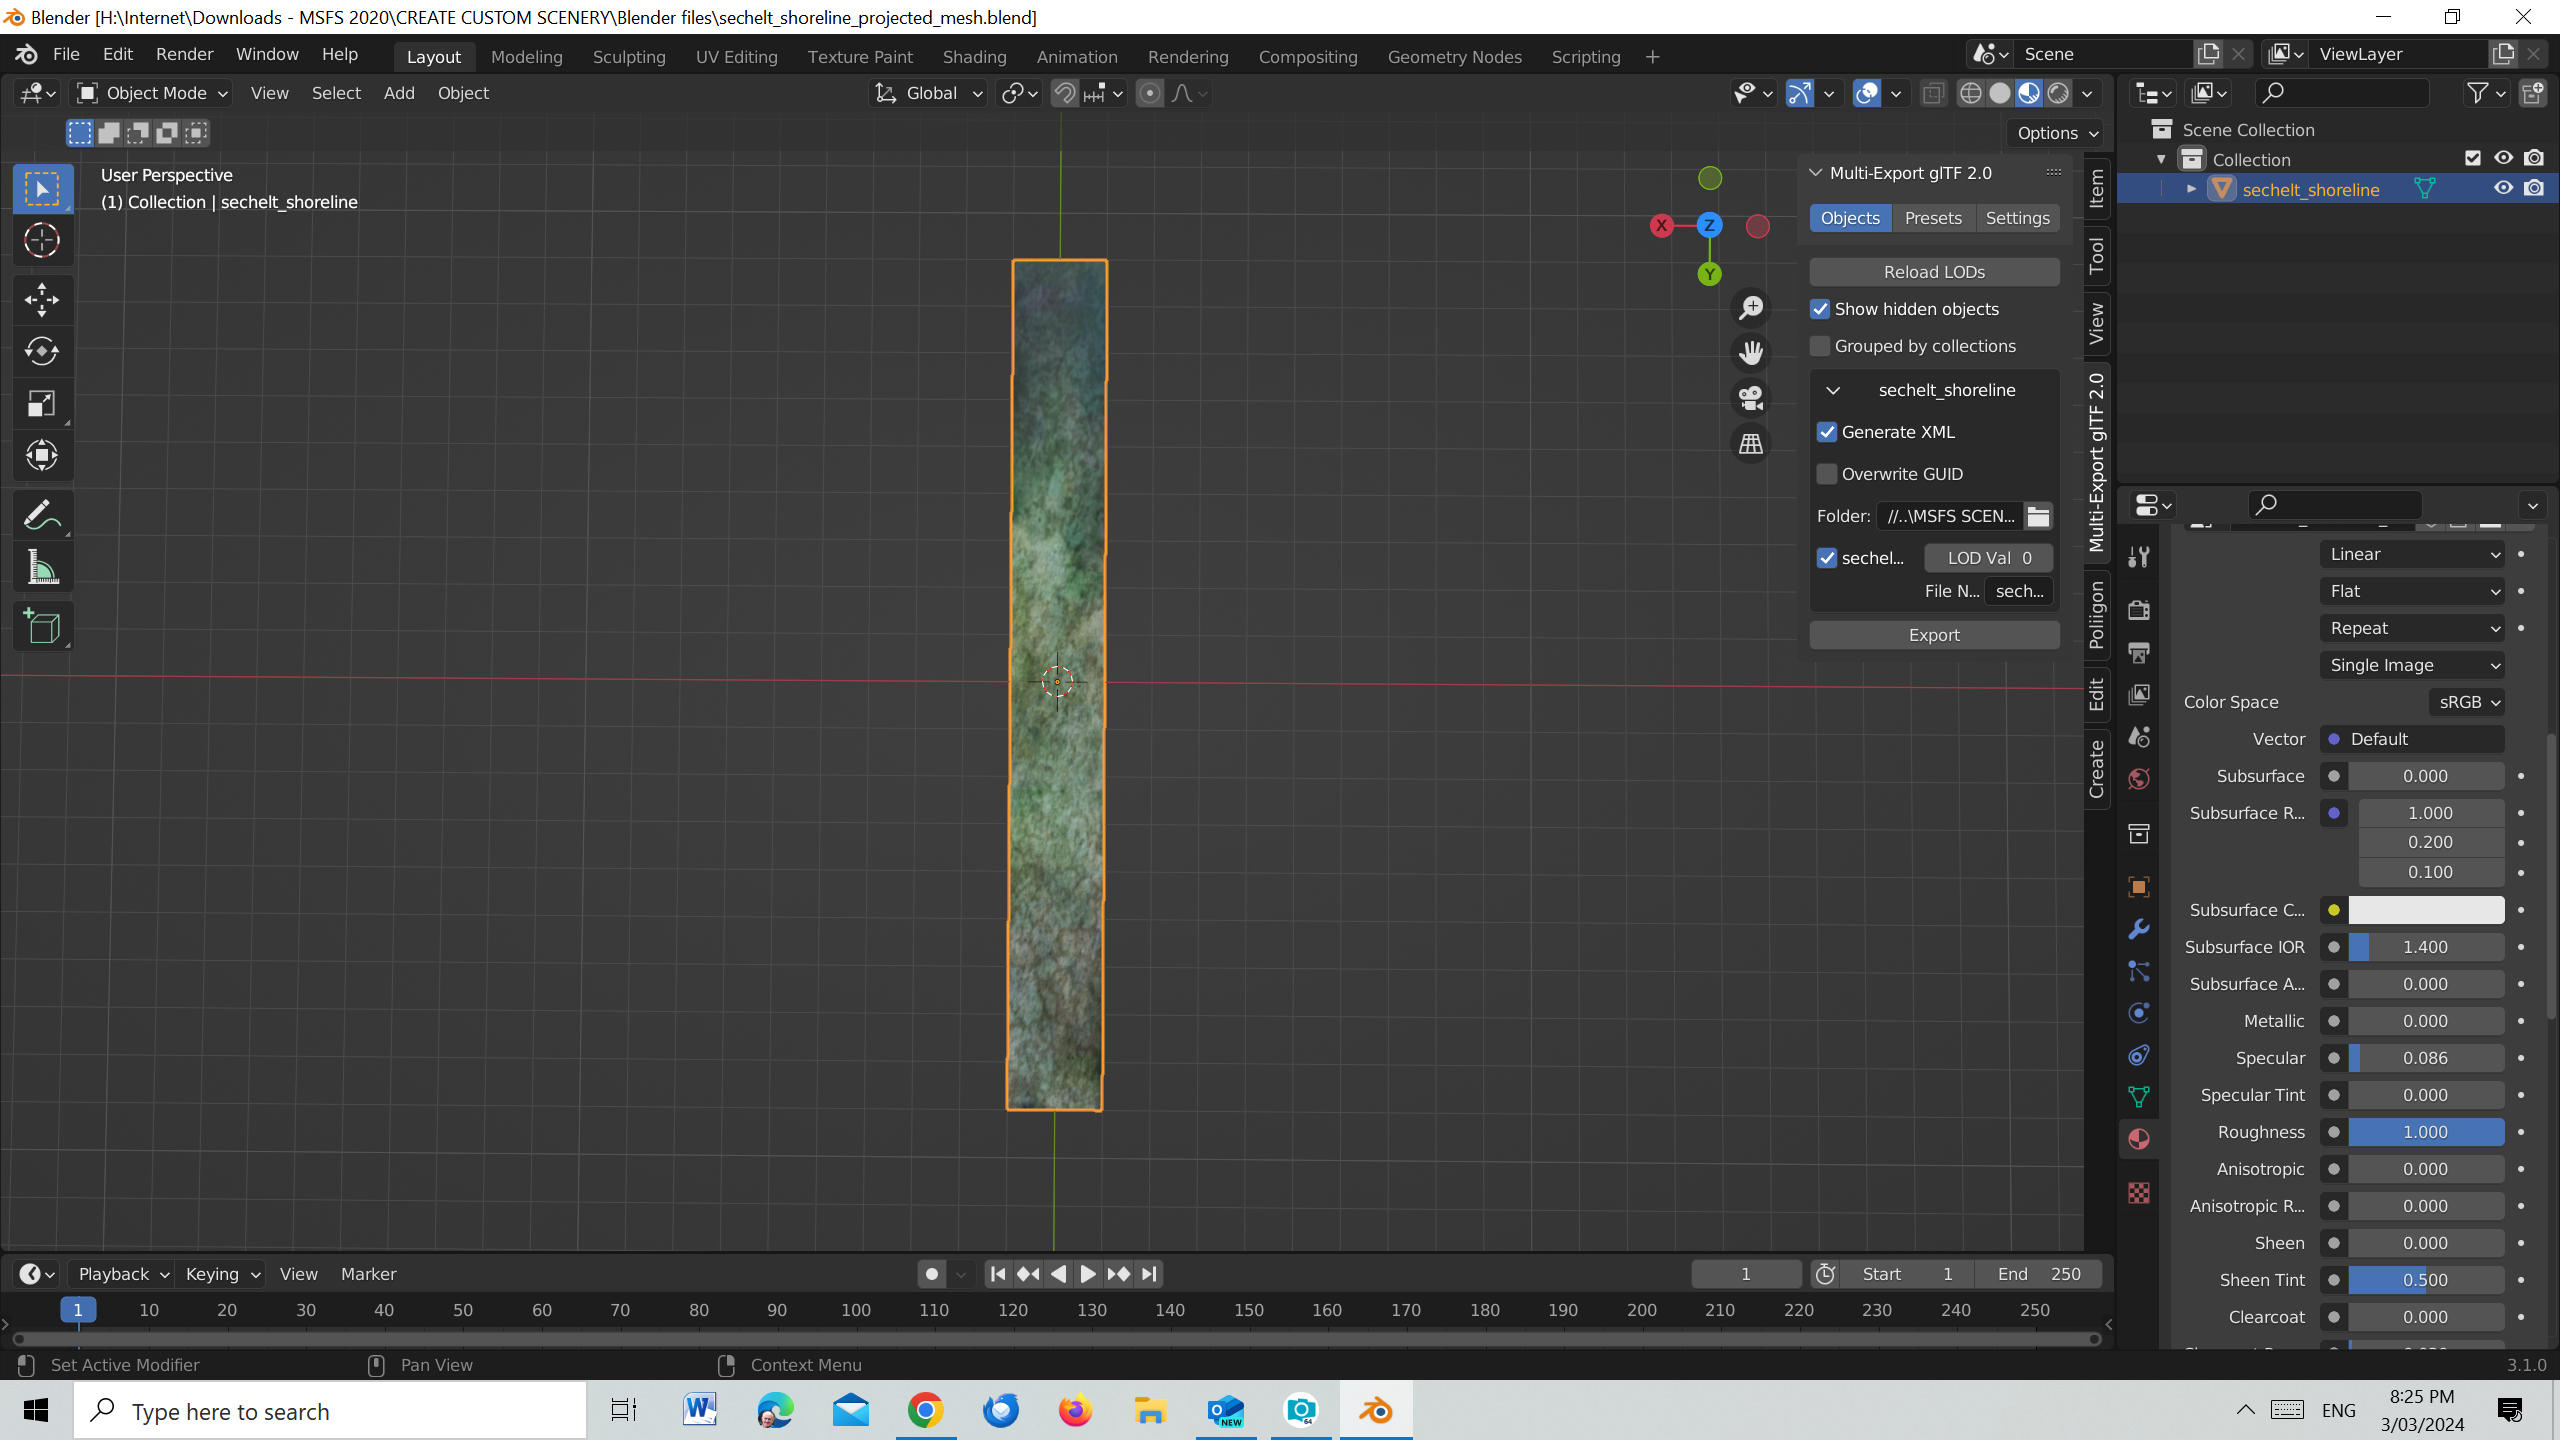This screenshot has width=2560, height=1440.
Task: Switch to UV Editing workspace
Action: (736, 57)
